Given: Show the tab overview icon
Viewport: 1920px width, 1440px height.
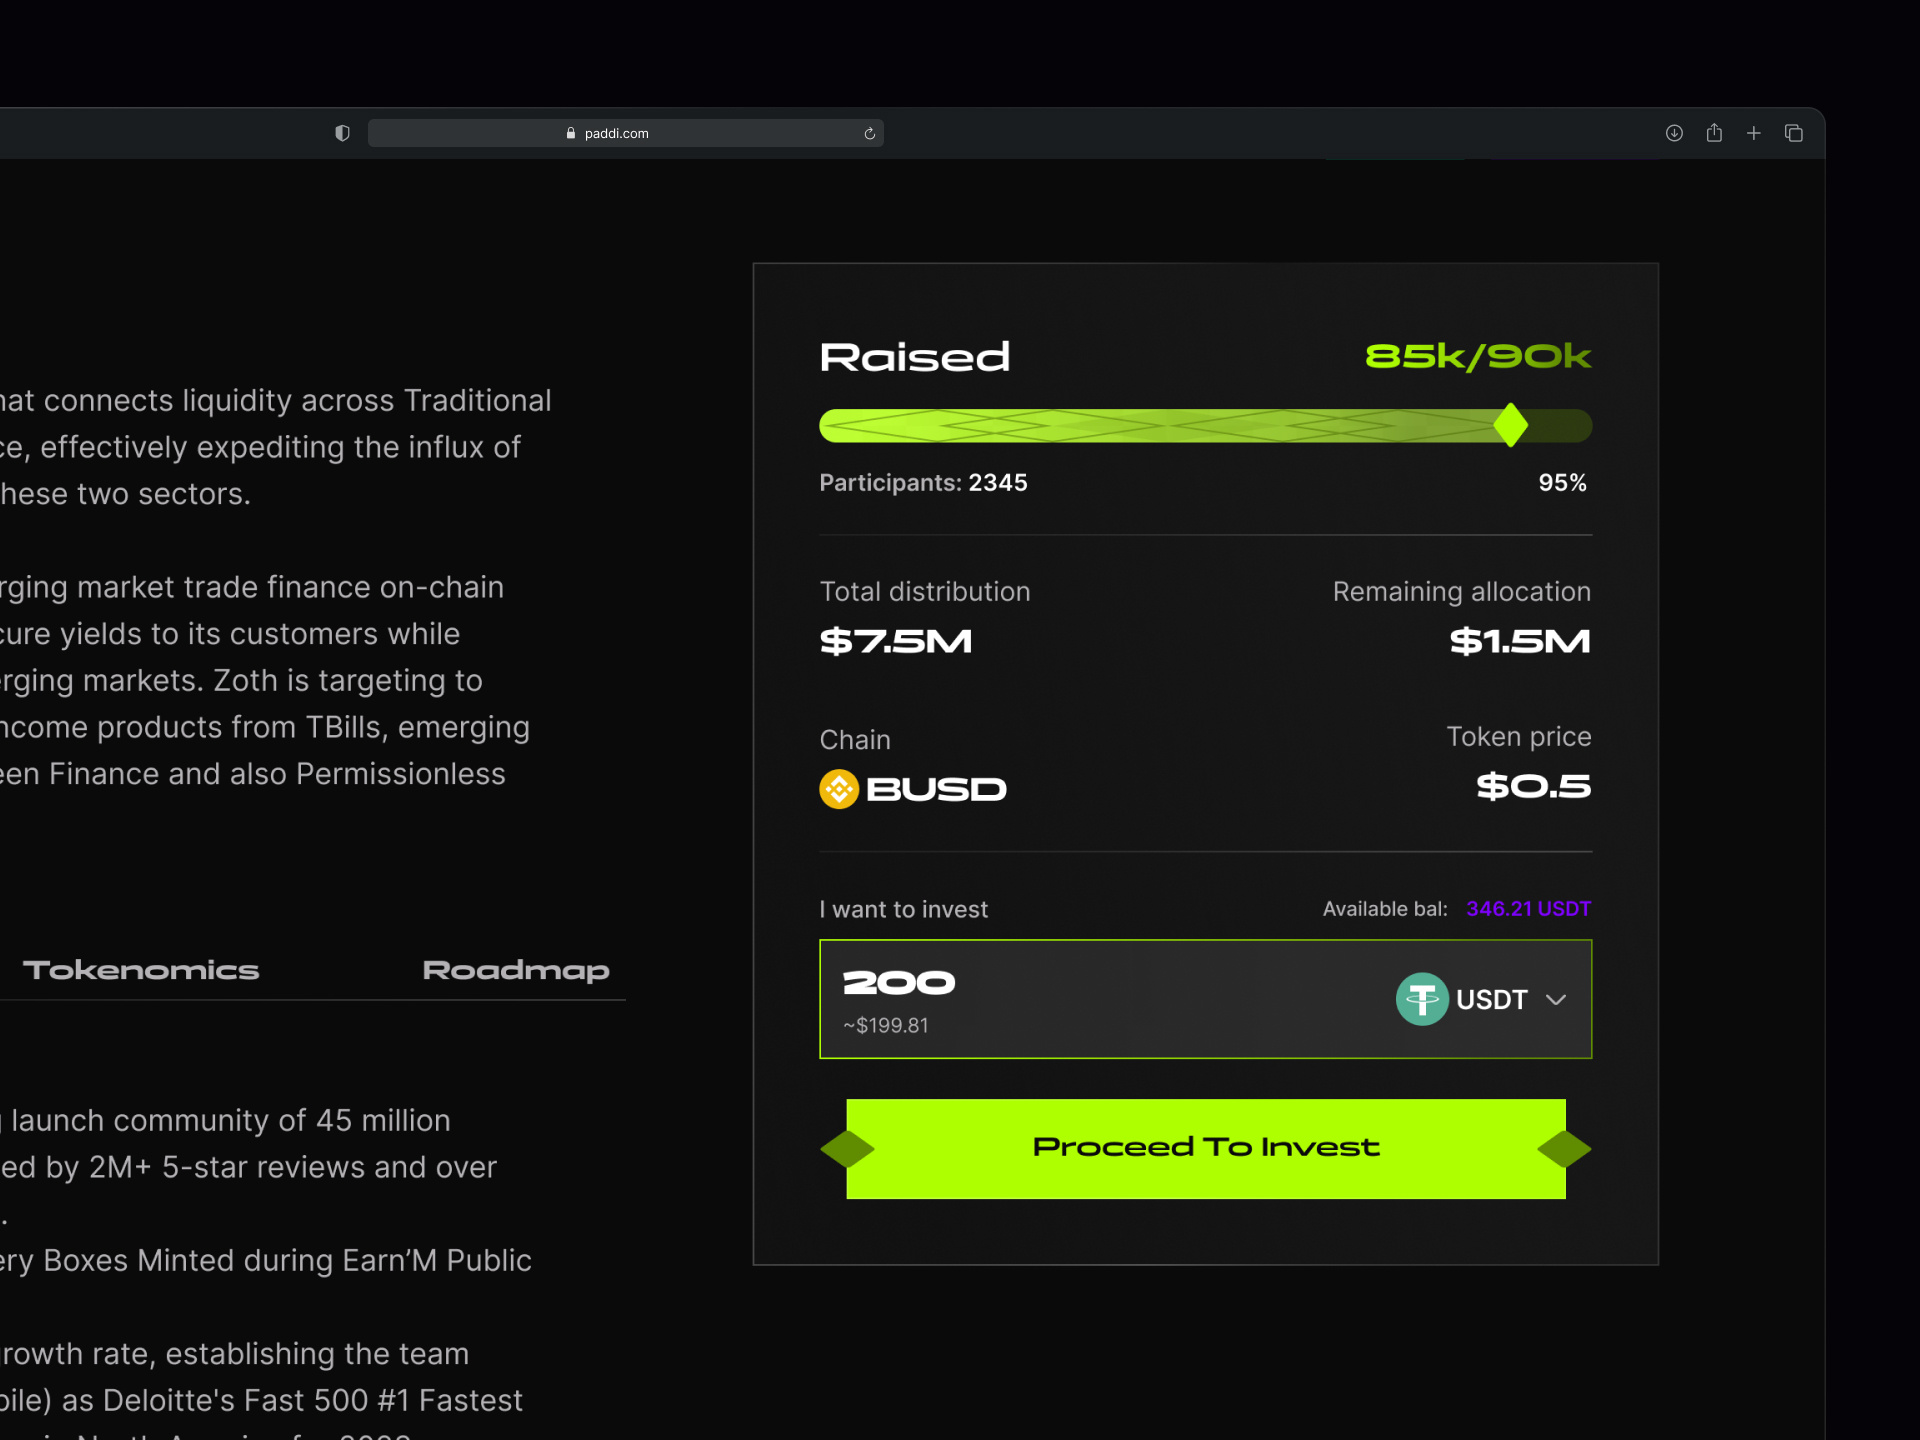Looking at the screenshot, I should pos(1793,132).
